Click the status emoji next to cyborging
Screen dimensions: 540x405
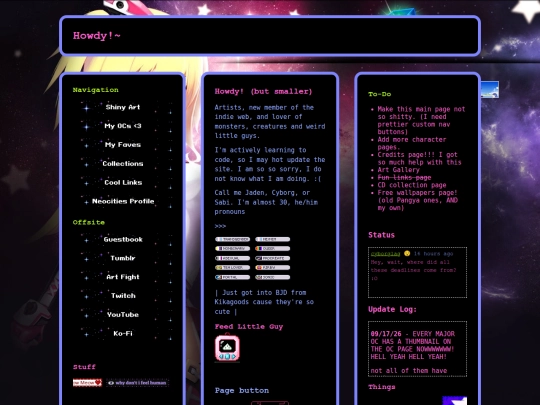(x=407, y=253)
